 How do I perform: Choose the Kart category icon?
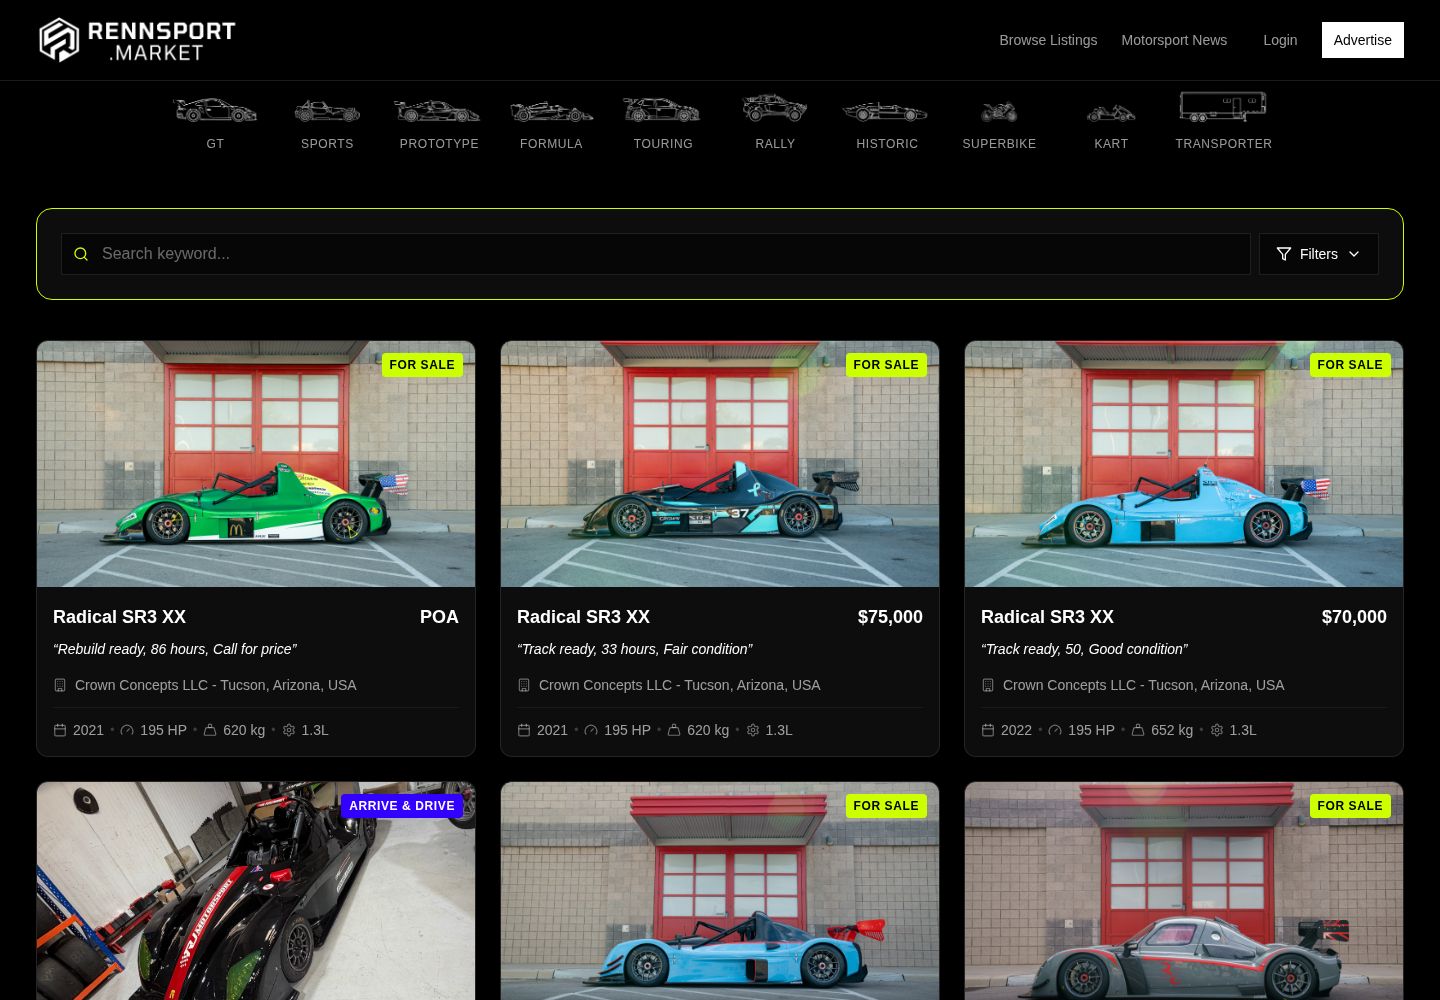[1111, 112]
